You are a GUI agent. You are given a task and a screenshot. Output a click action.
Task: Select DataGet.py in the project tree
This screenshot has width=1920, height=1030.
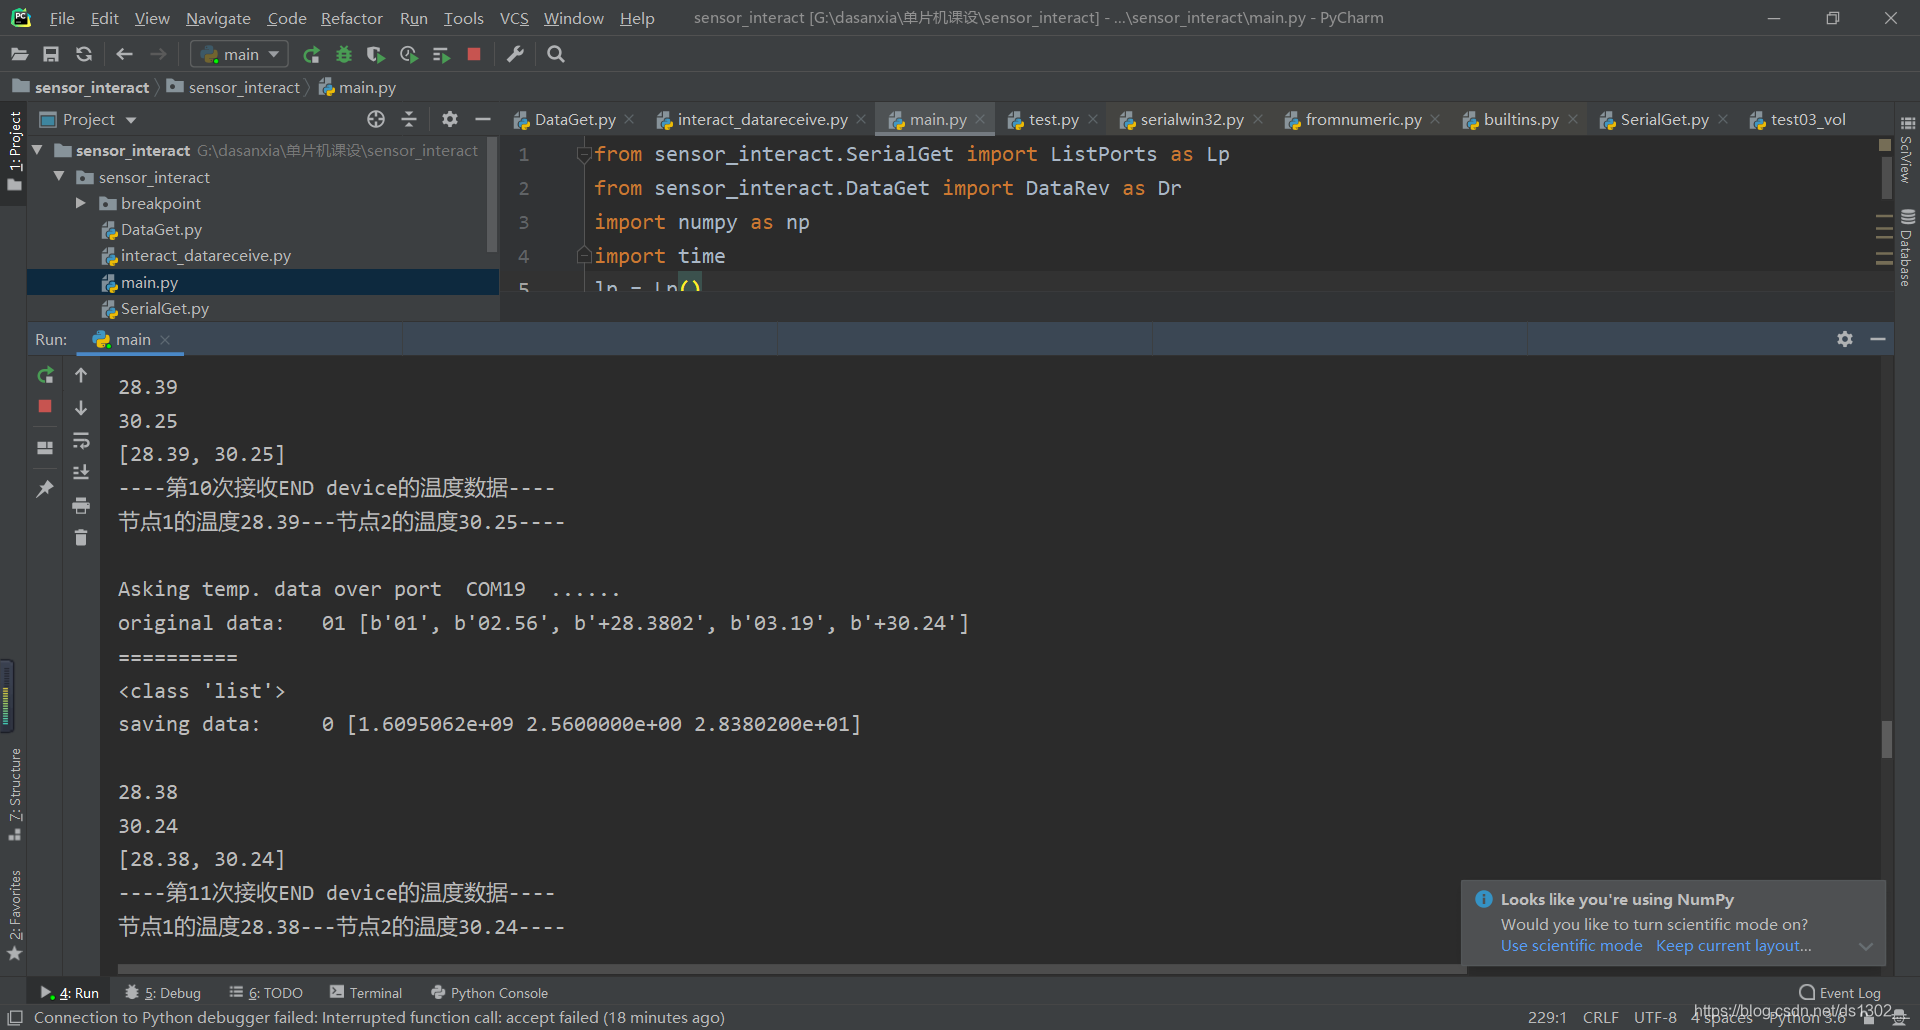161,230
